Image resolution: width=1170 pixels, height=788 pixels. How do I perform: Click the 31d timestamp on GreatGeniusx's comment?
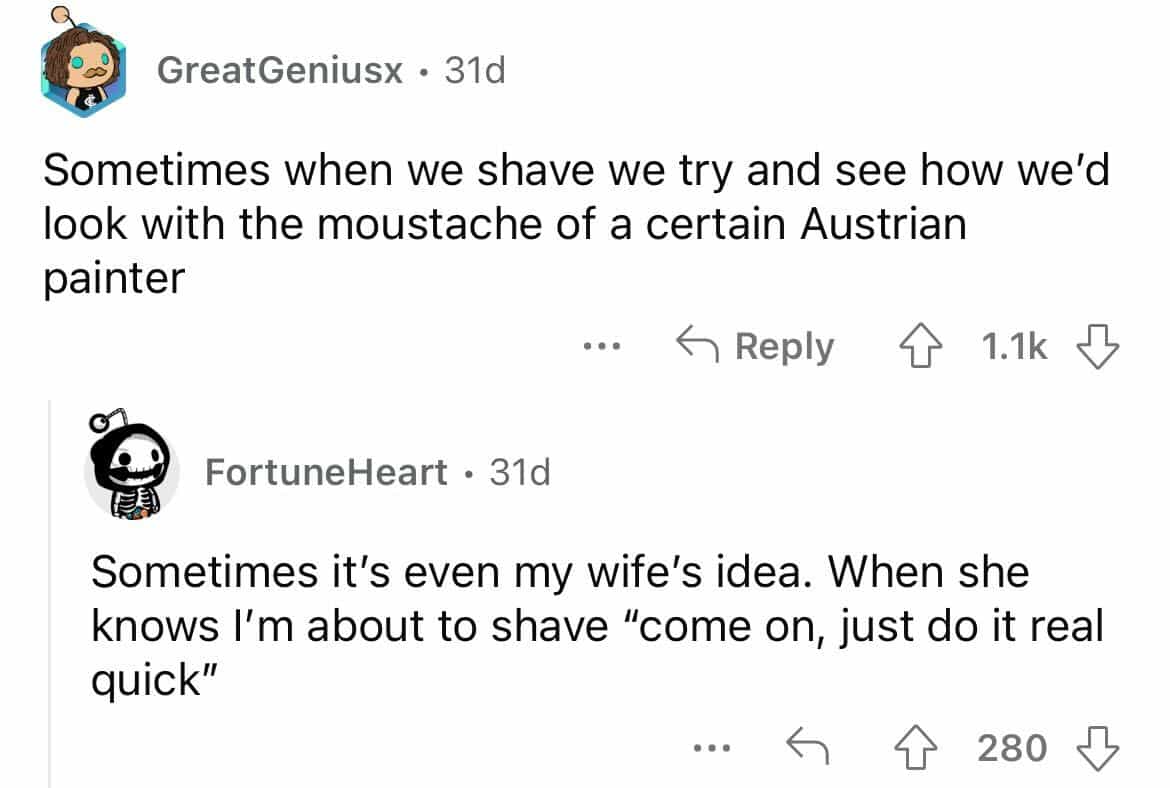point(474,71)
